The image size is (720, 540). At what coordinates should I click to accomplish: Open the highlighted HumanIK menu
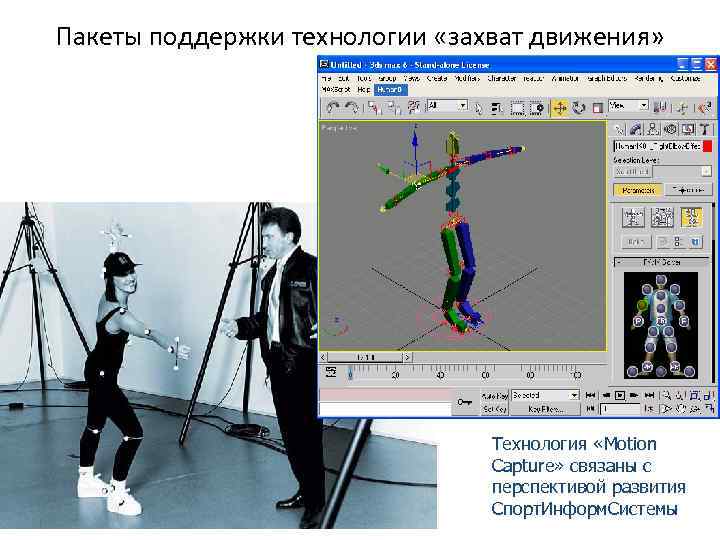390,90
